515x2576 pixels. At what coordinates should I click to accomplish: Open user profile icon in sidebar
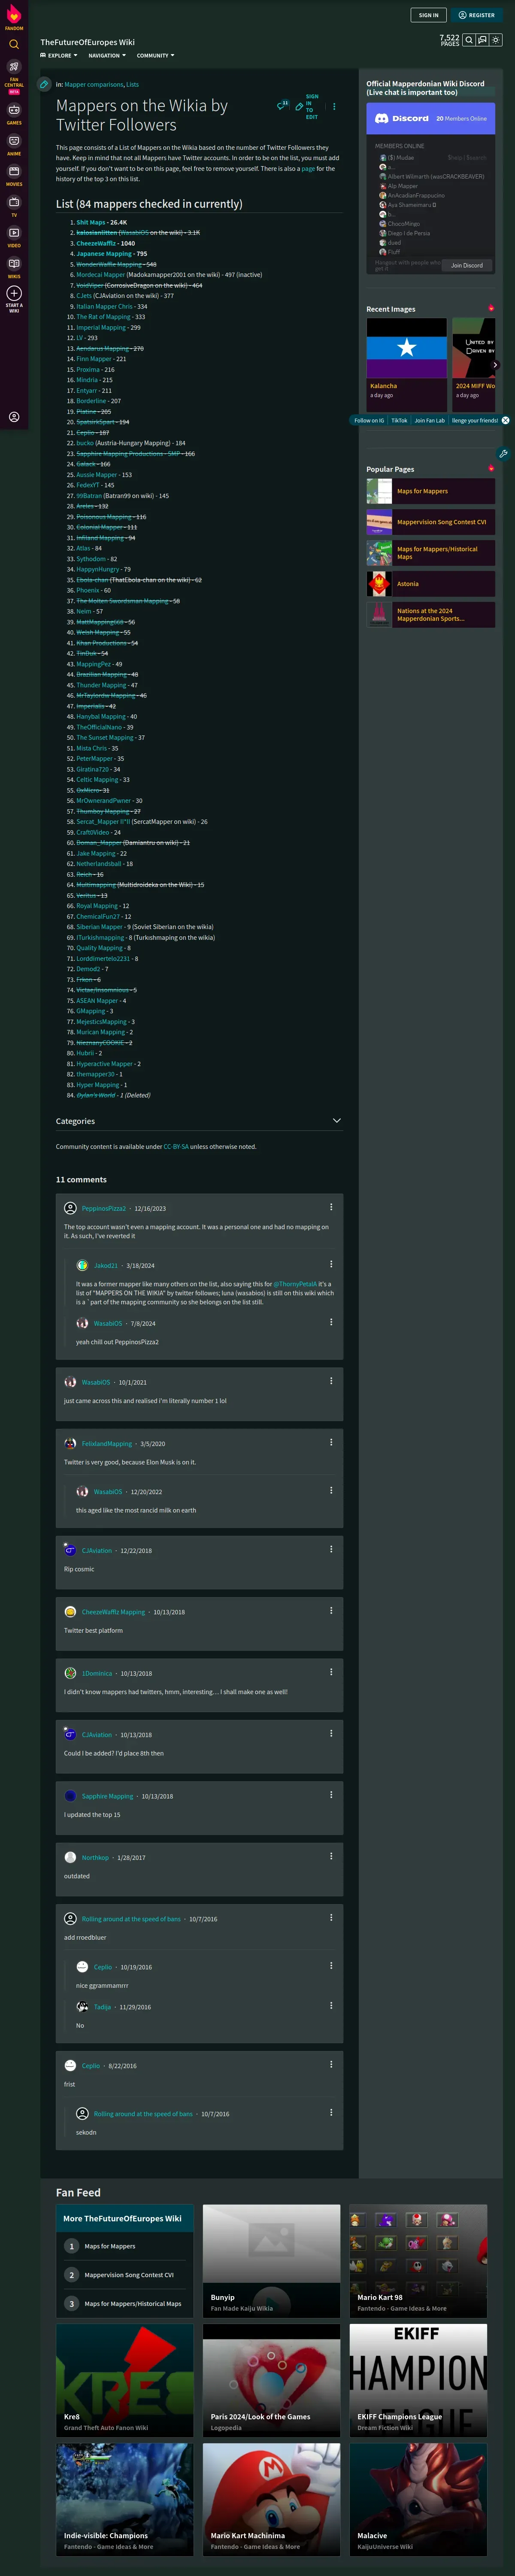(x=14, y=417)
